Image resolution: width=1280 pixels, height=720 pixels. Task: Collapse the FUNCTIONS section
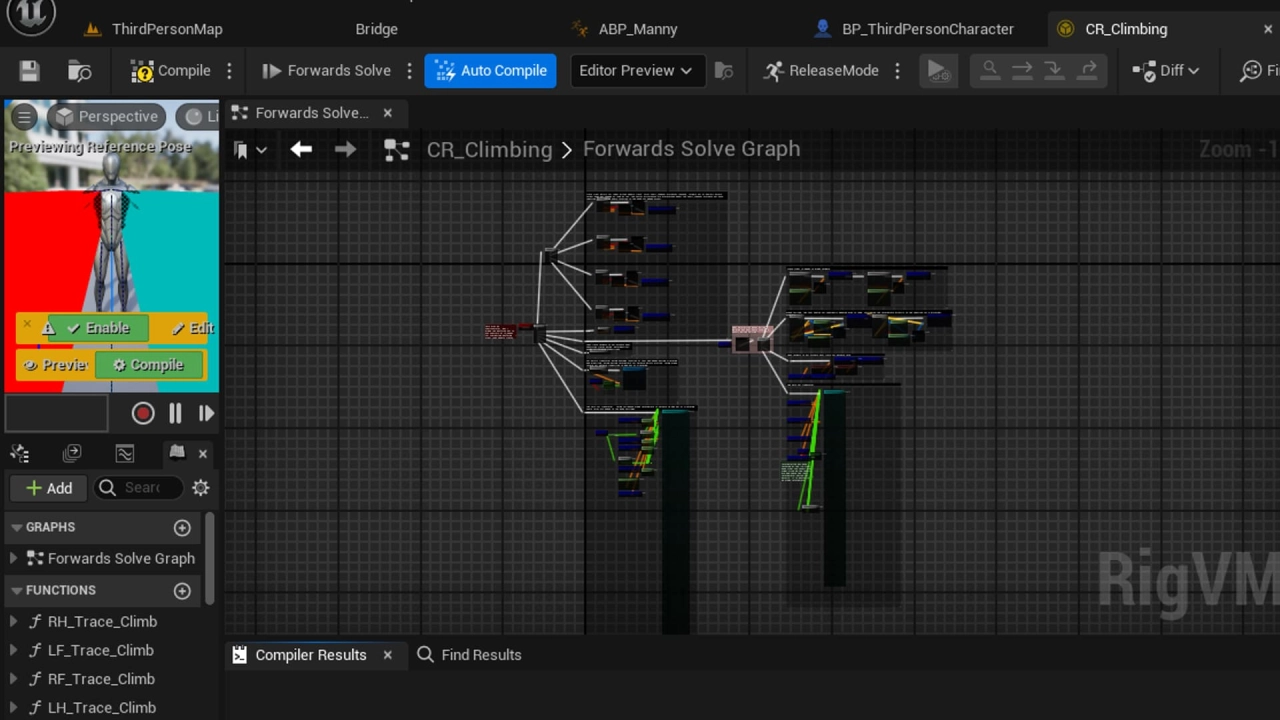[x=16, y=590]
